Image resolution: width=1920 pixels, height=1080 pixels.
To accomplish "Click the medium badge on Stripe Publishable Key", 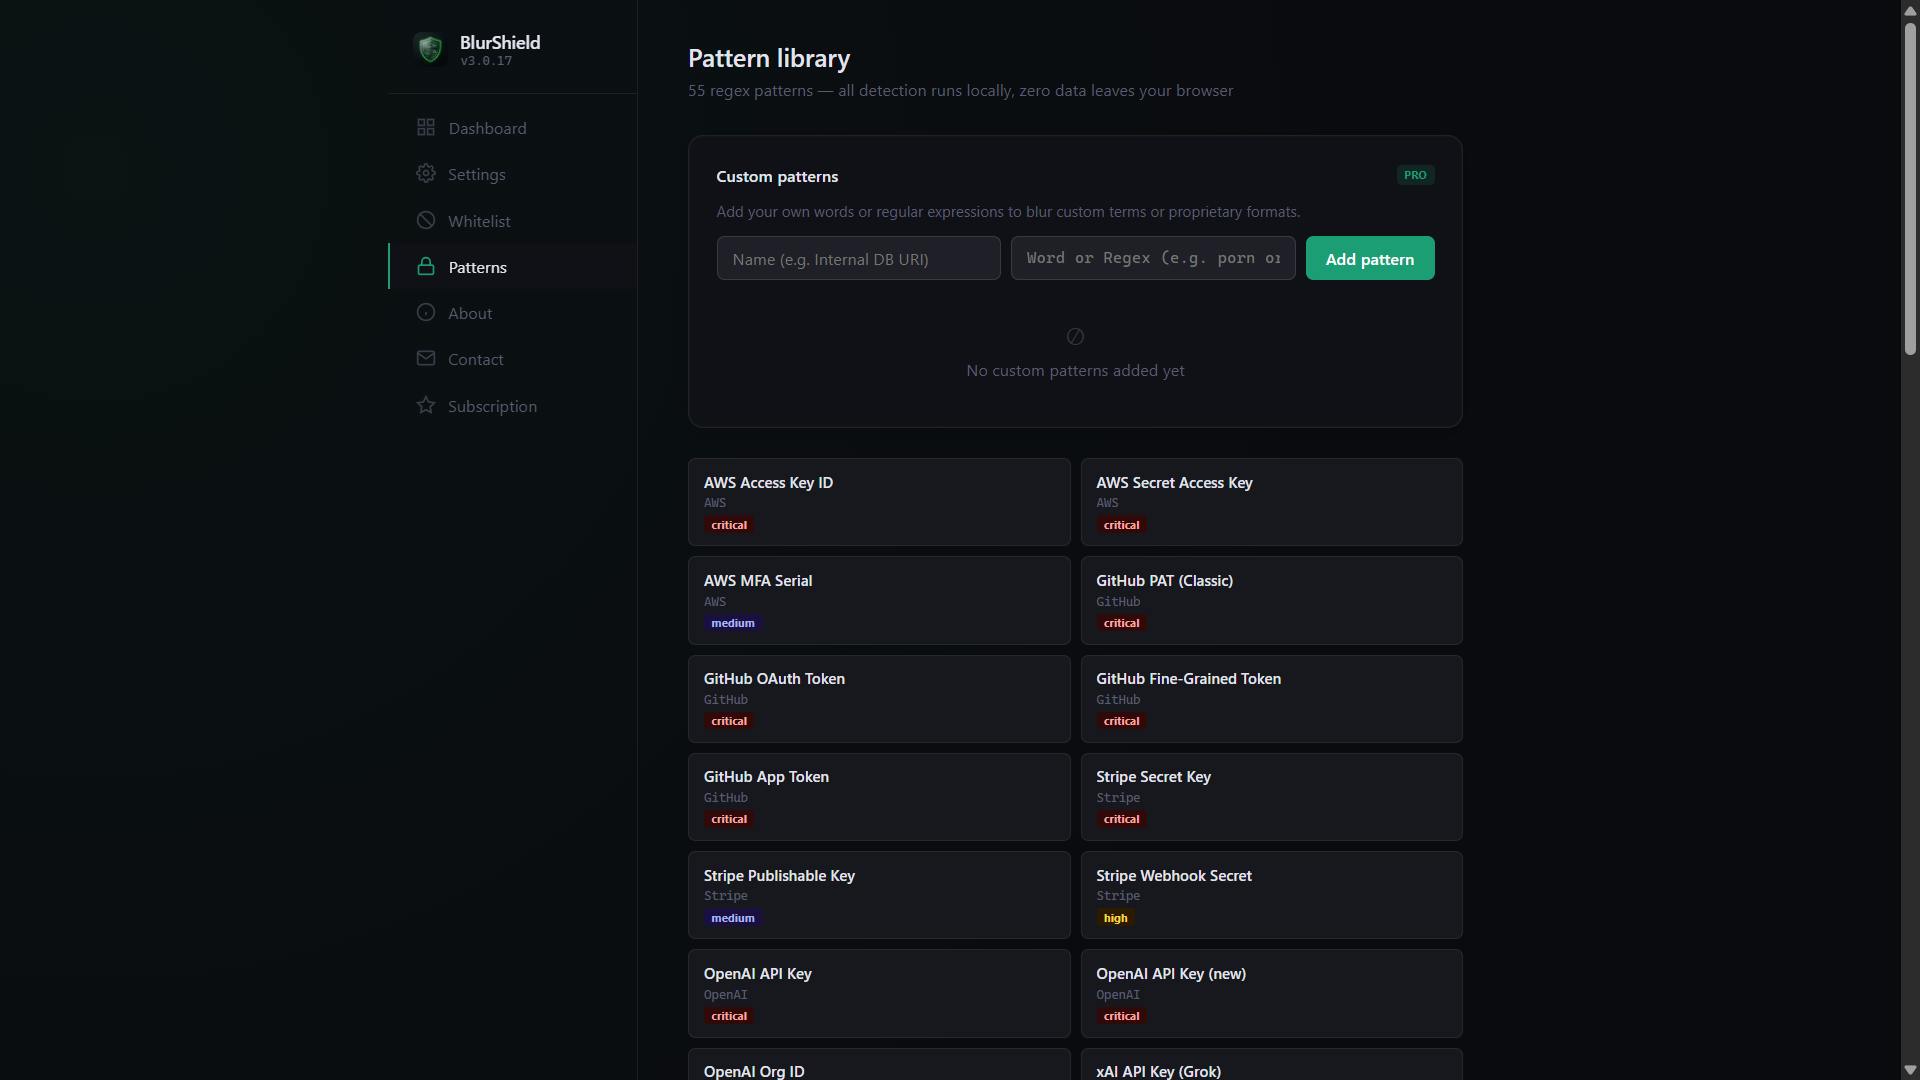I will click(733, 919).
